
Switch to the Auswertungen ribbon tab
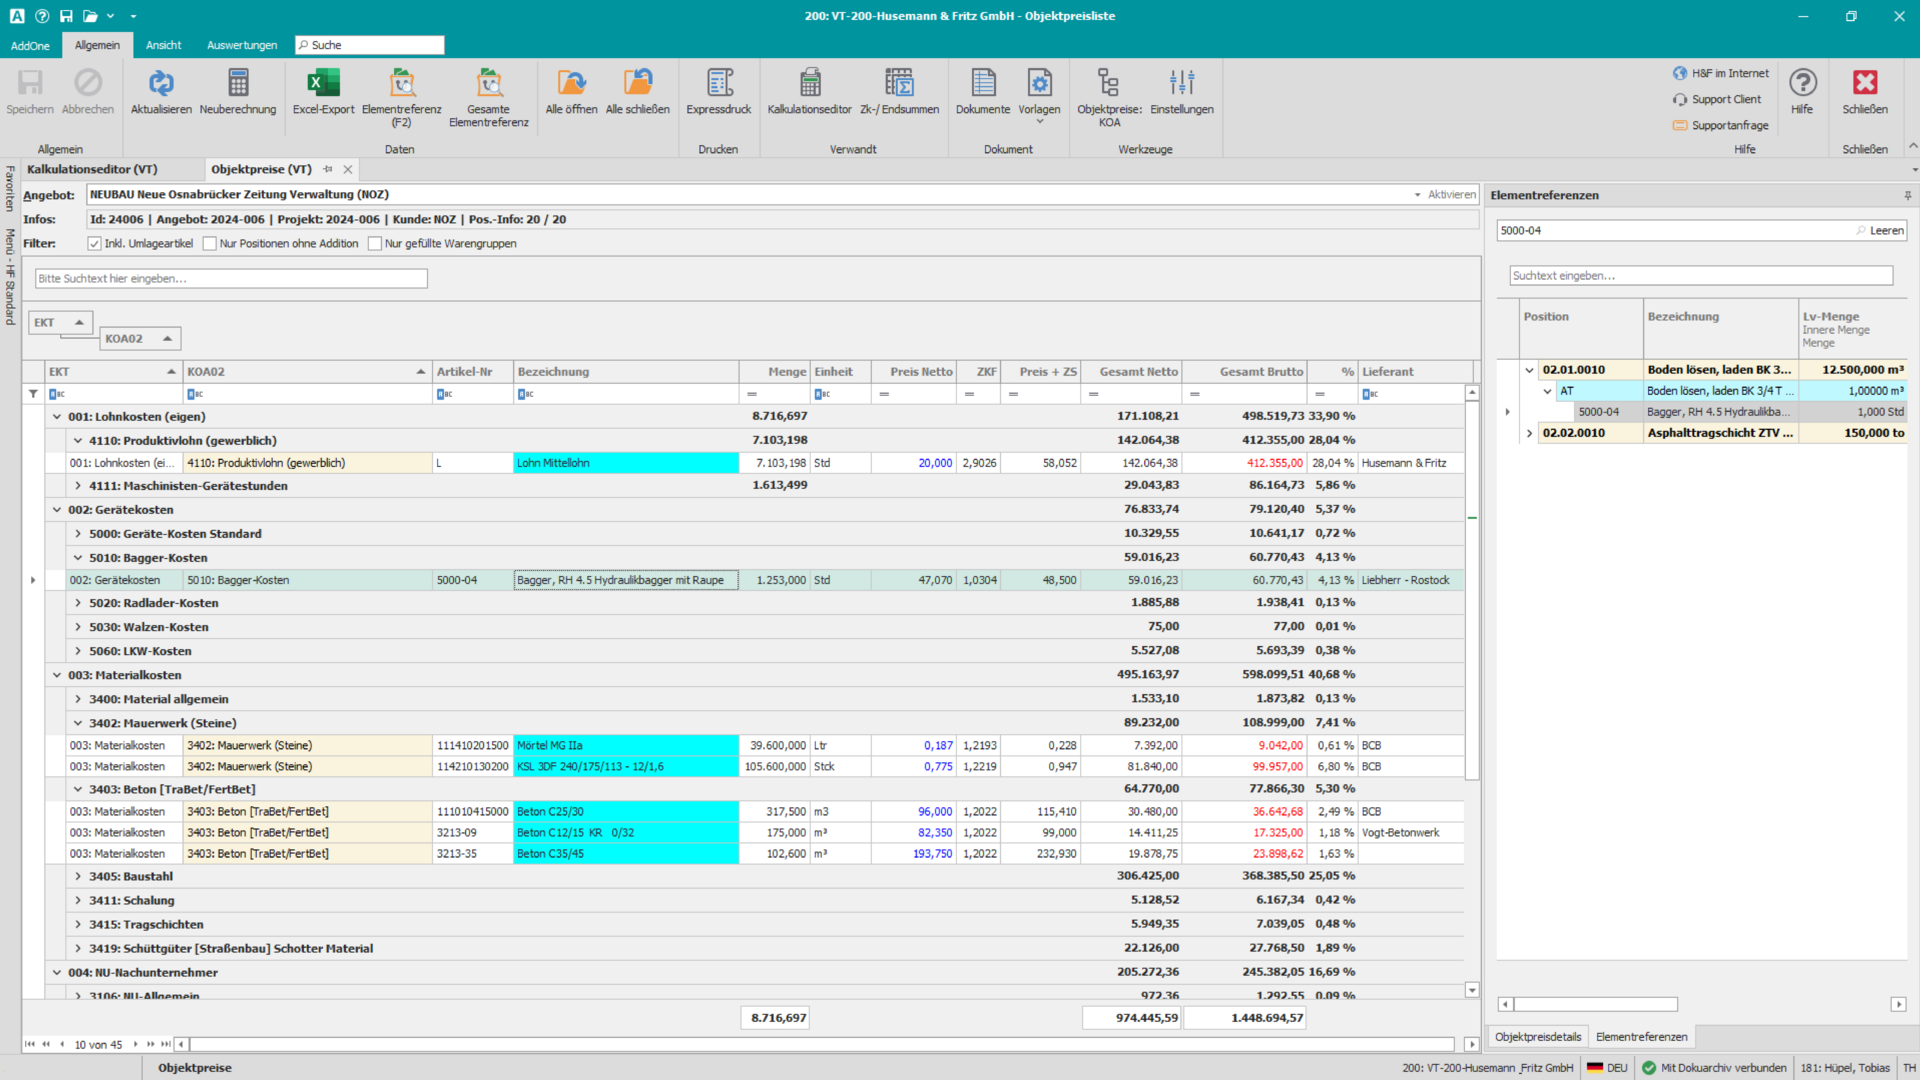242,46
